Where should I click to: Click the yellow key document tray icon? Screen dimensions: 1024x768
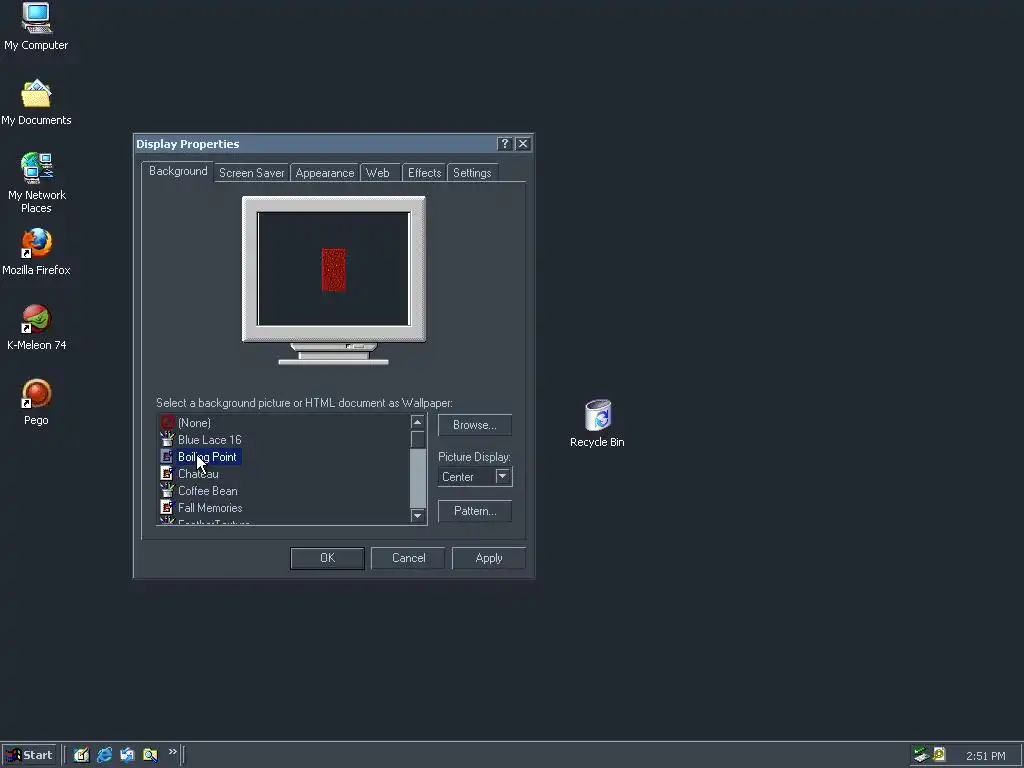click(938, 755)
